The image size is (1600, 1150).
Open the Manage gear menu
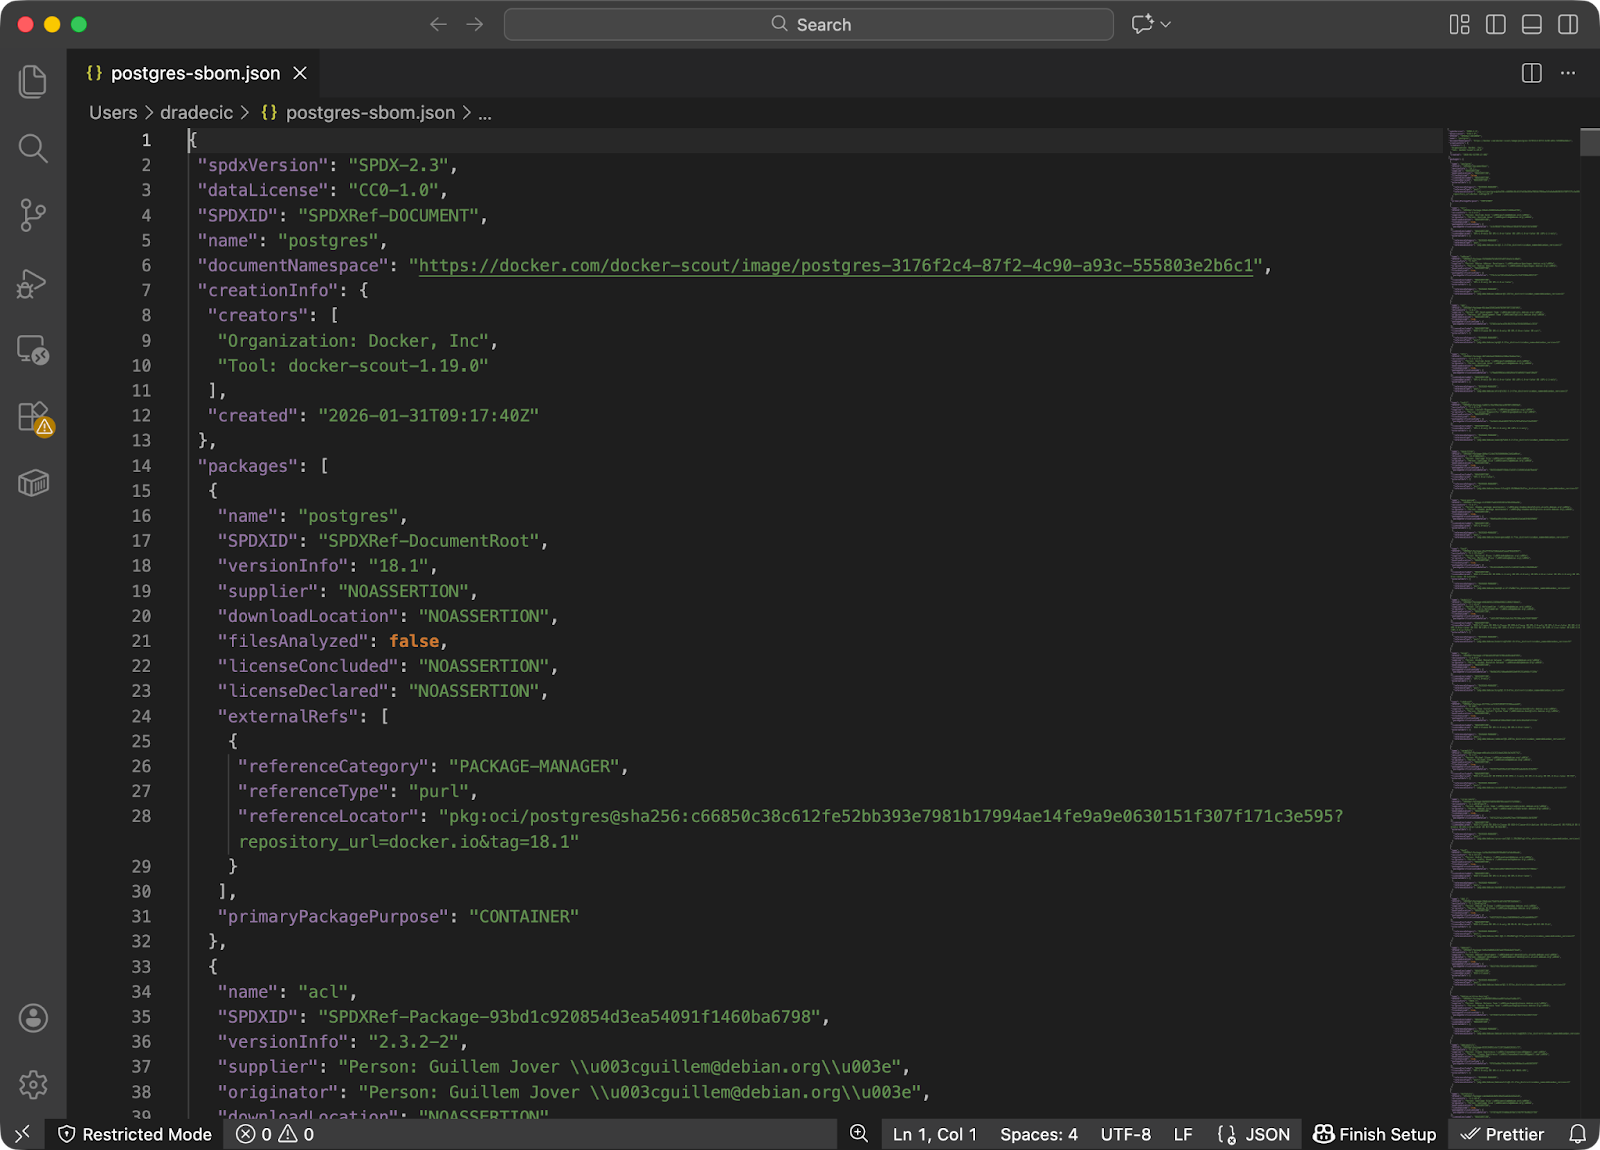click(33, 1084)
